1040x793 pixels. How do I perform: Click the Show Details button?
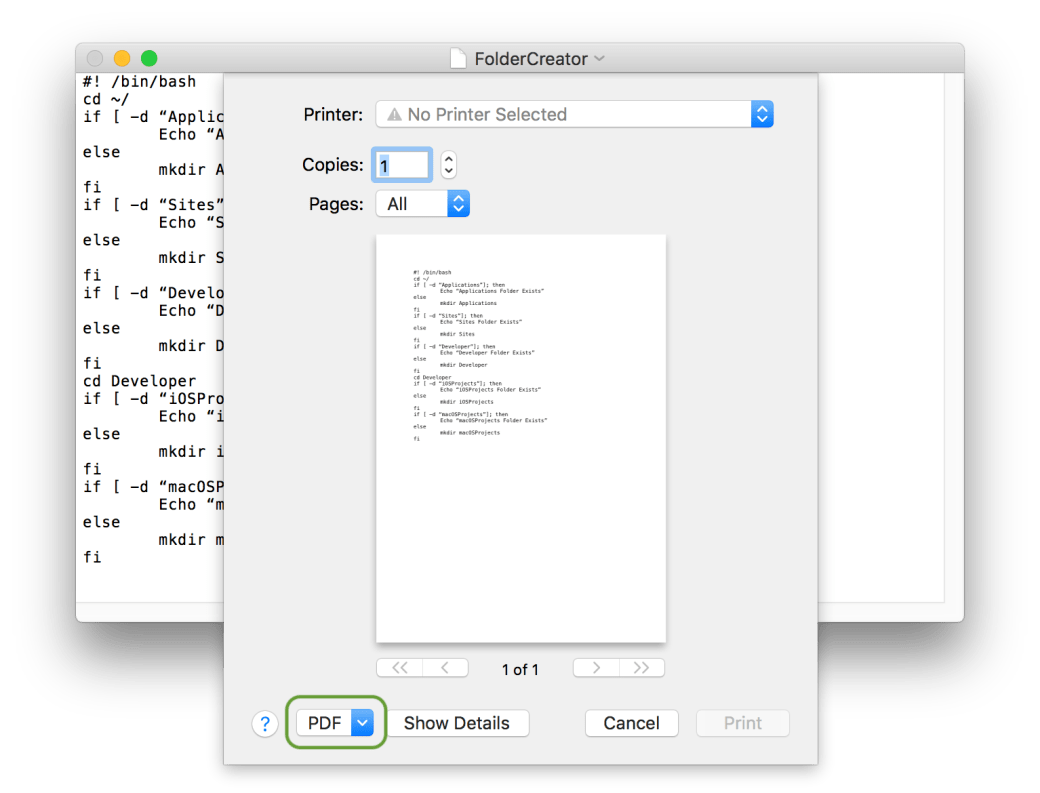pos(456,723)
